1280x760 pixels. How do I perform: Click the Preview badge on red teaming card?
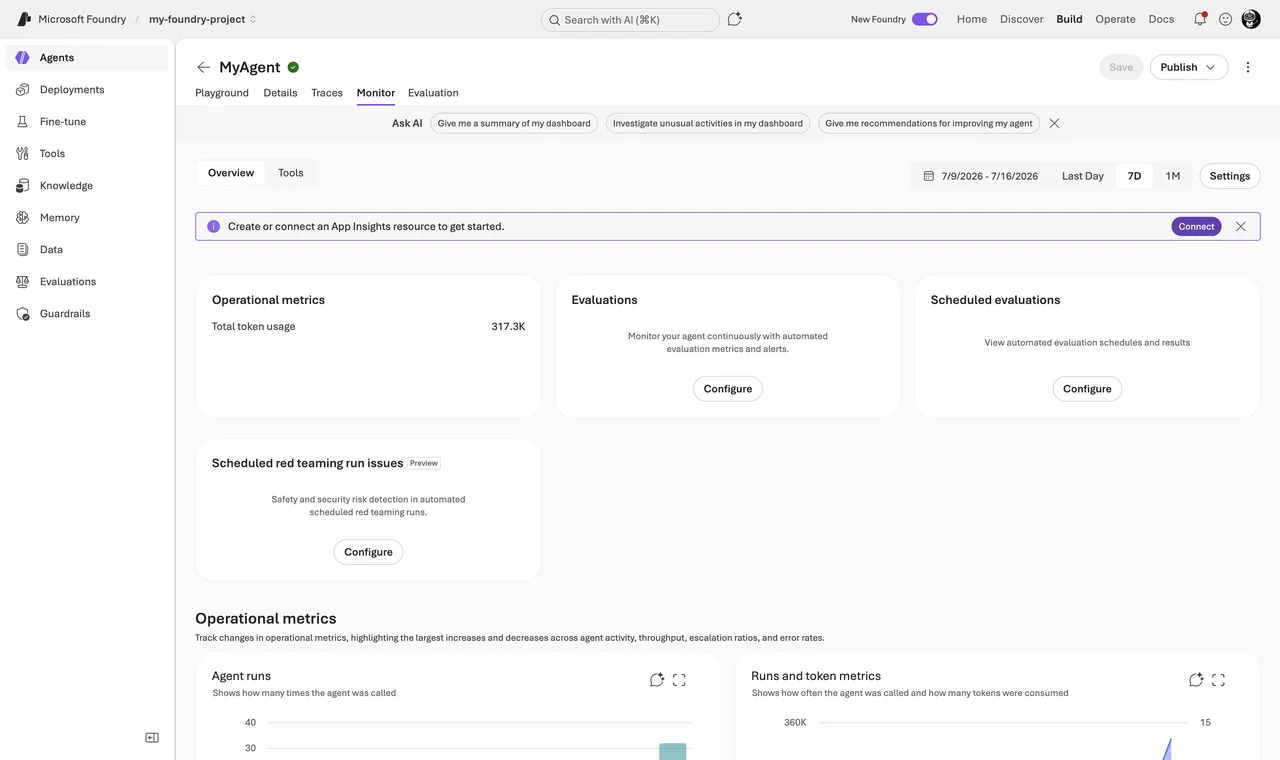[x=424, y=463]
